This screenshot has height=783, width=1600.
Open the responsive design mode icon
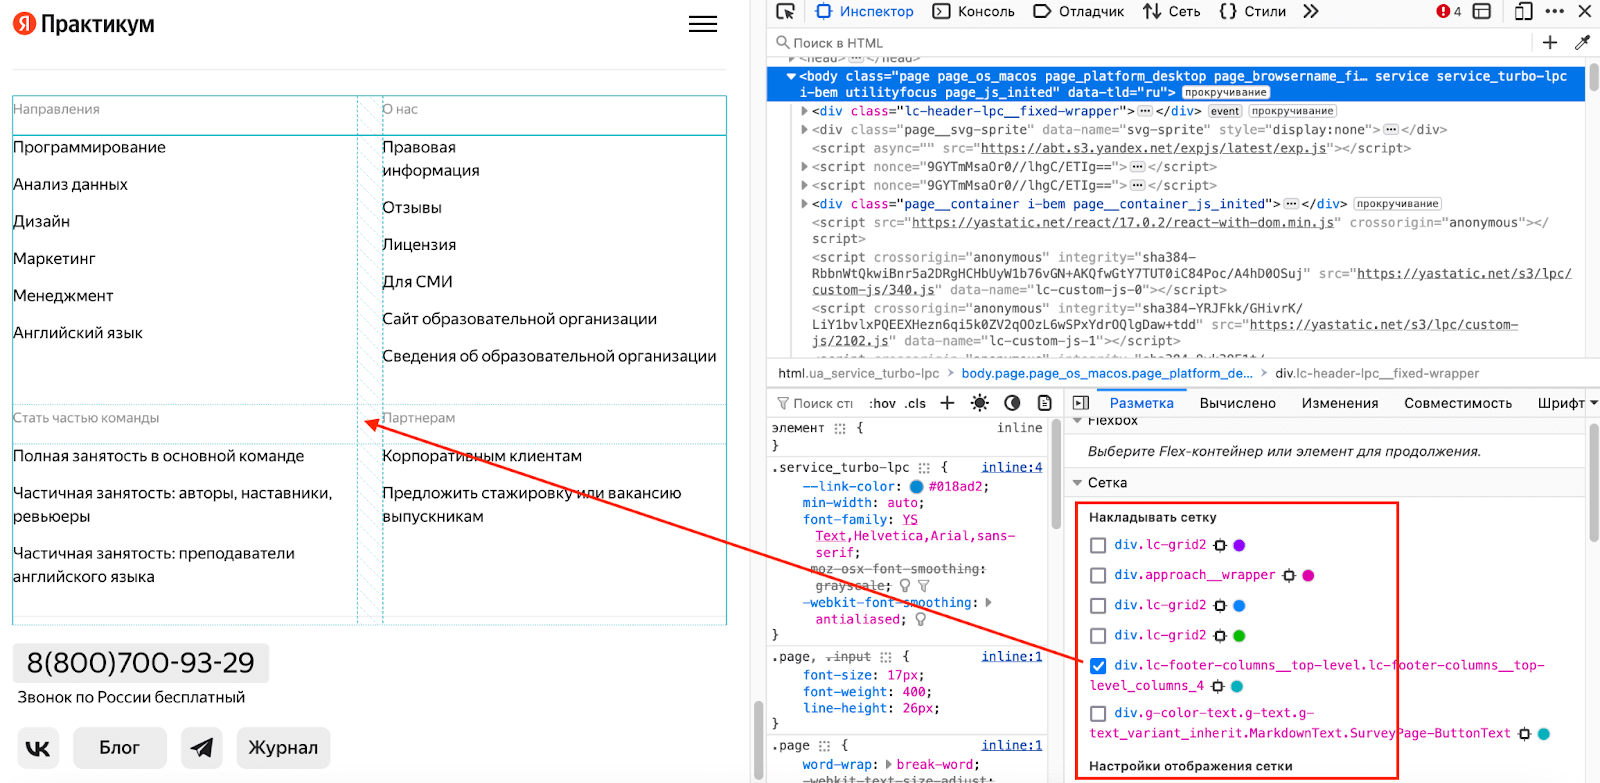pyautogui.click(x=1523, y=11)
